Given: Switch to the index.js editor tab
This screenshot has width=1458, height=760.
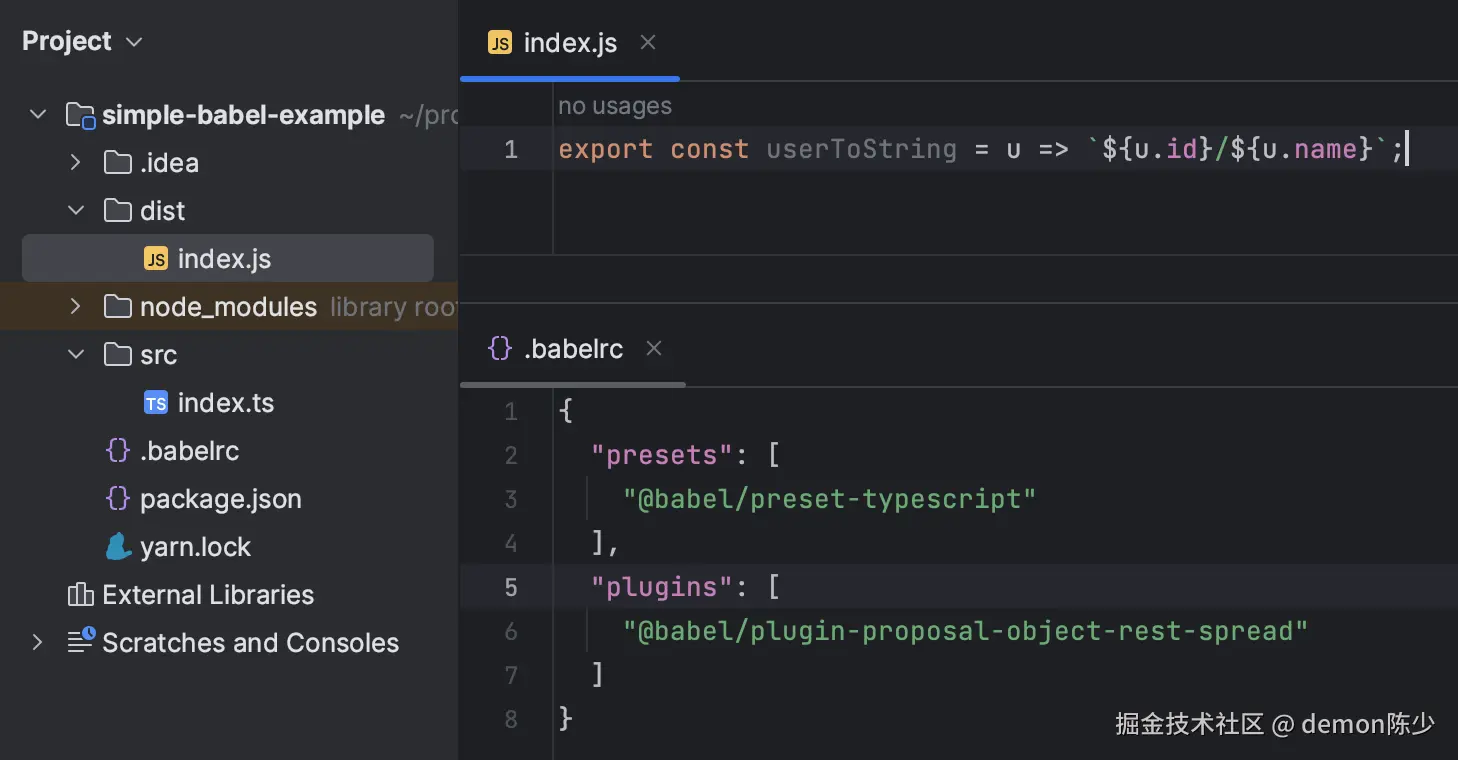Looking at the screenshot, I should pos(570,42).
